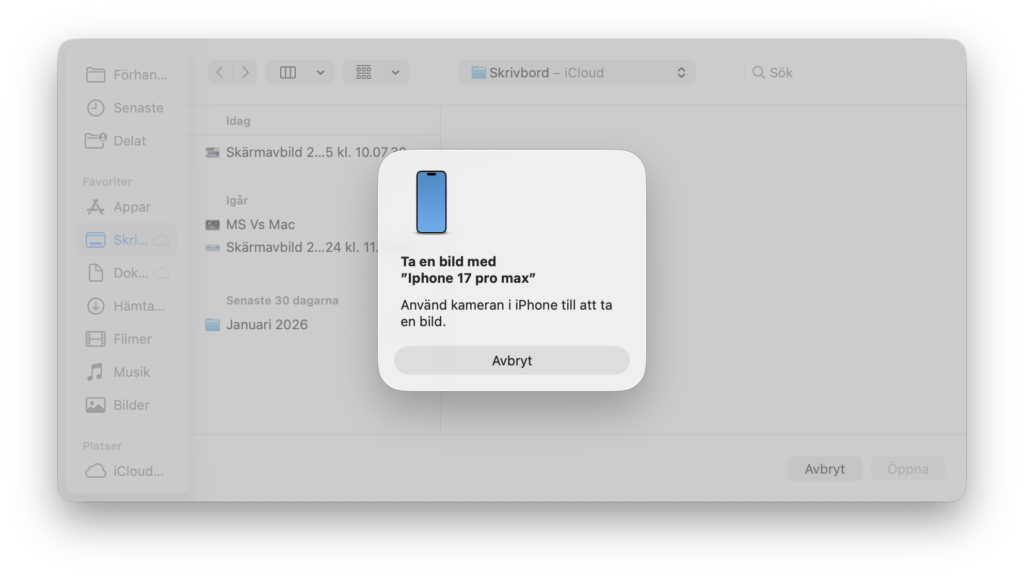1024x578 pixels.
Task: Click Avbryt at the bottom of file browser
Action: pyautogui.click(x=824, y=469)
